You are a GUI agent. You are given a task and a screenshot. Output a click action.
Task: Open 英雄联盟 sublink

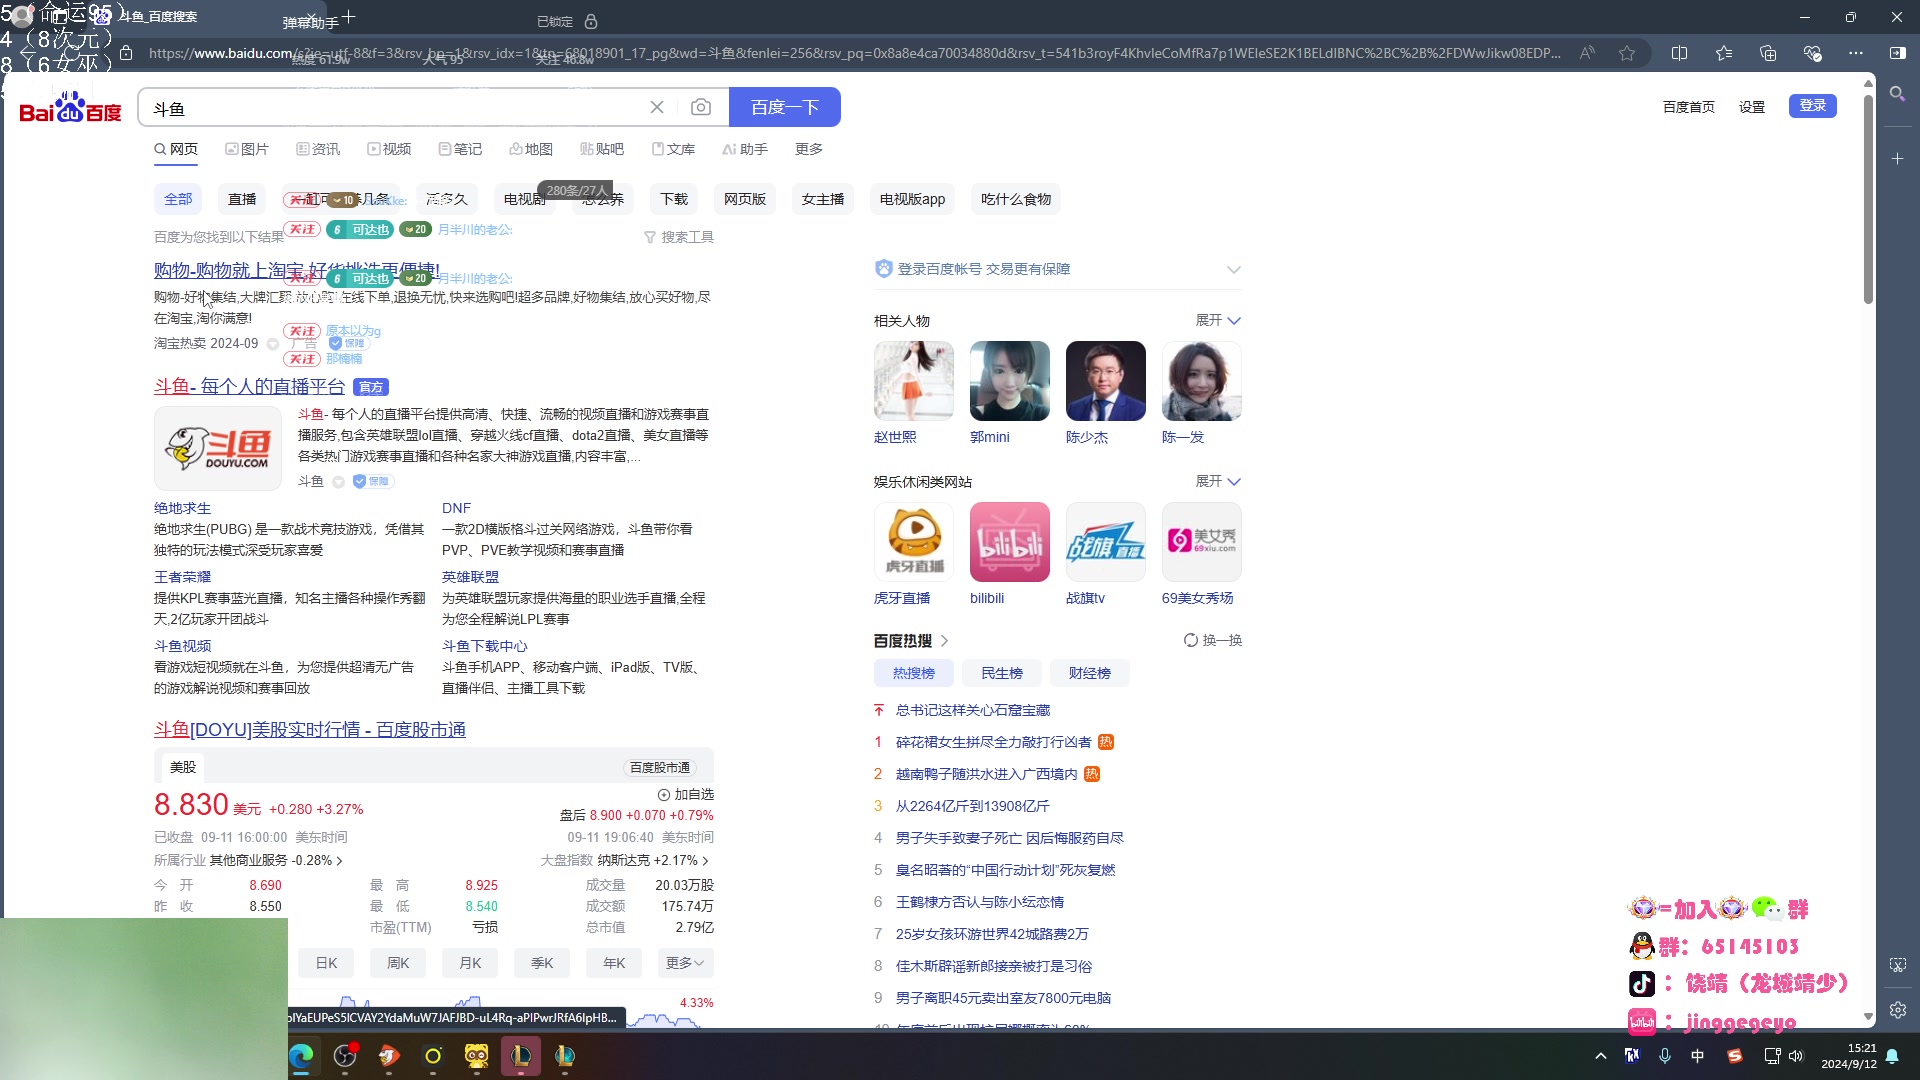[470, 577]
